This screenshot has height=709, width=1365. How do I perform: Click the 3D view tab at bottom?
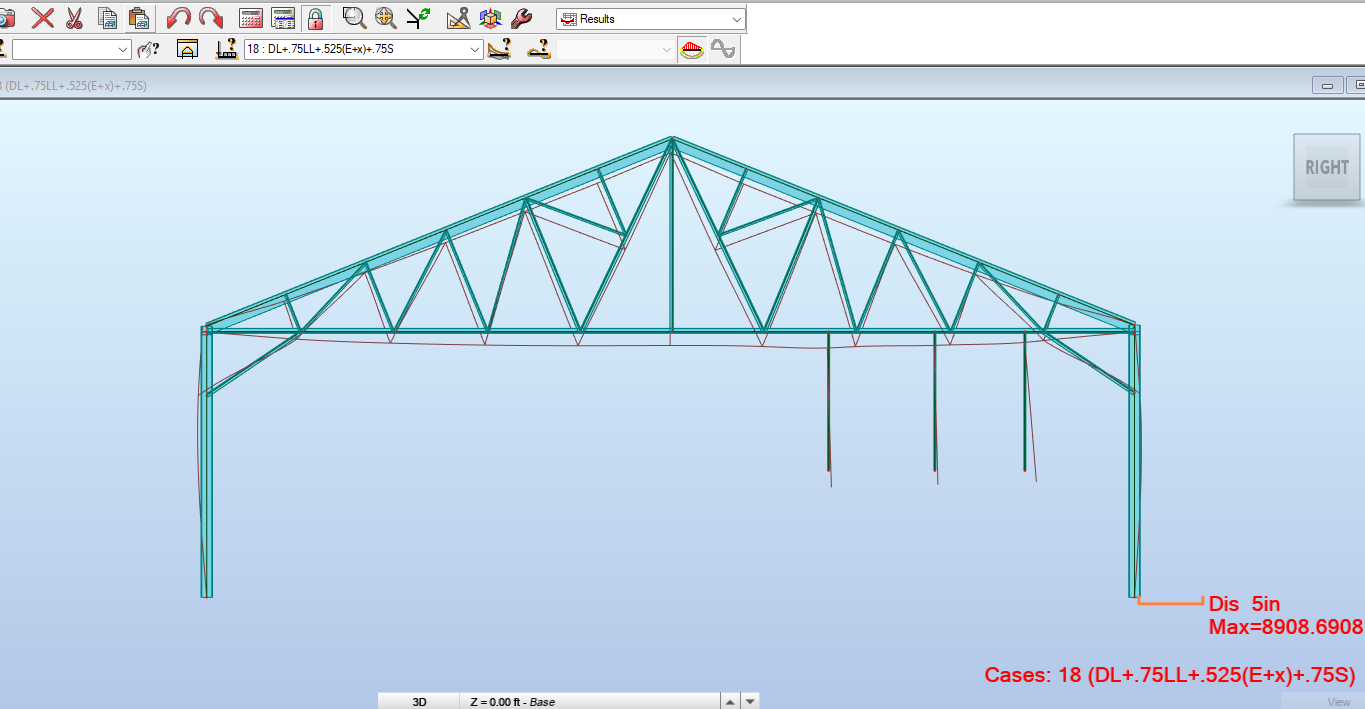point(419,701)
